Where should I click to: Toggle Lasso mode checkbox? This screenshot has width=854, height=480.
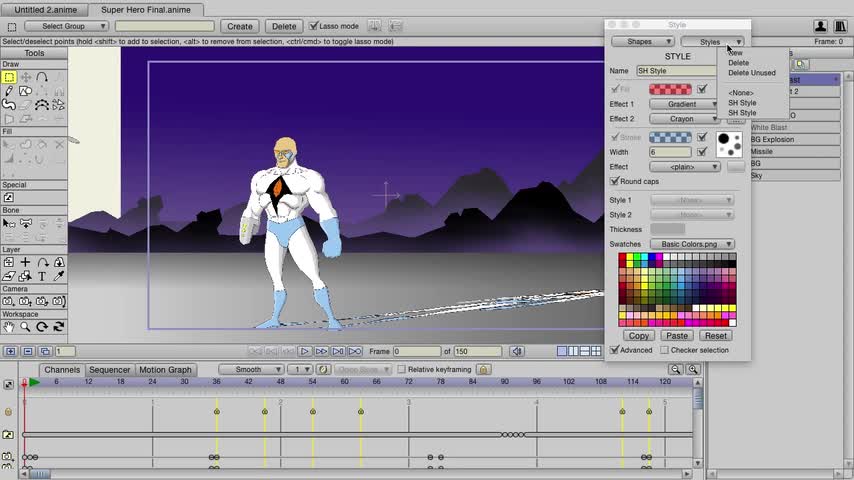[314, 26]
